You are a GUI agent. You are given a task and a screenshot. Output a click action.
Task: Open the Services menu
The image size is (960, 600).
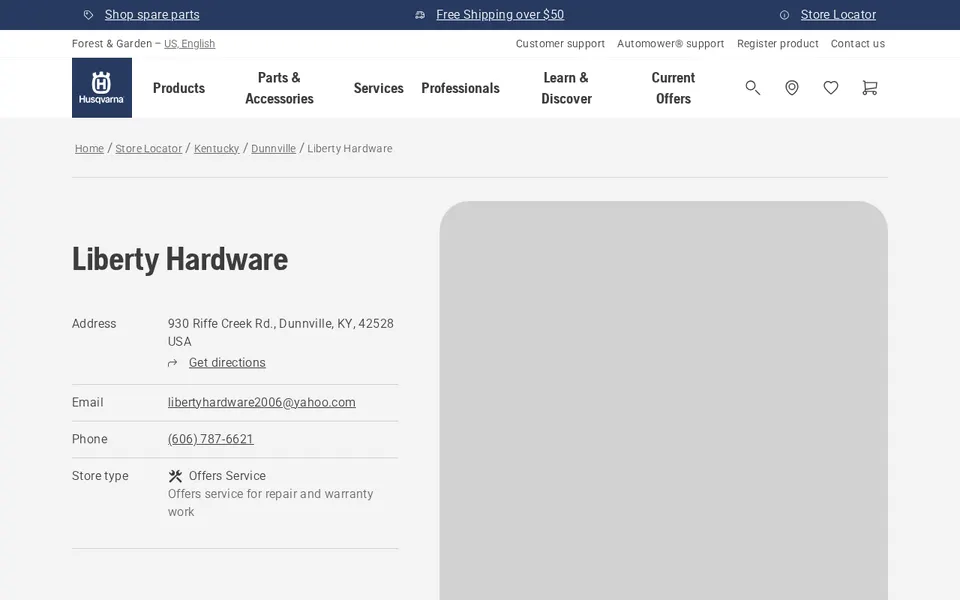(x=378, y=88)
